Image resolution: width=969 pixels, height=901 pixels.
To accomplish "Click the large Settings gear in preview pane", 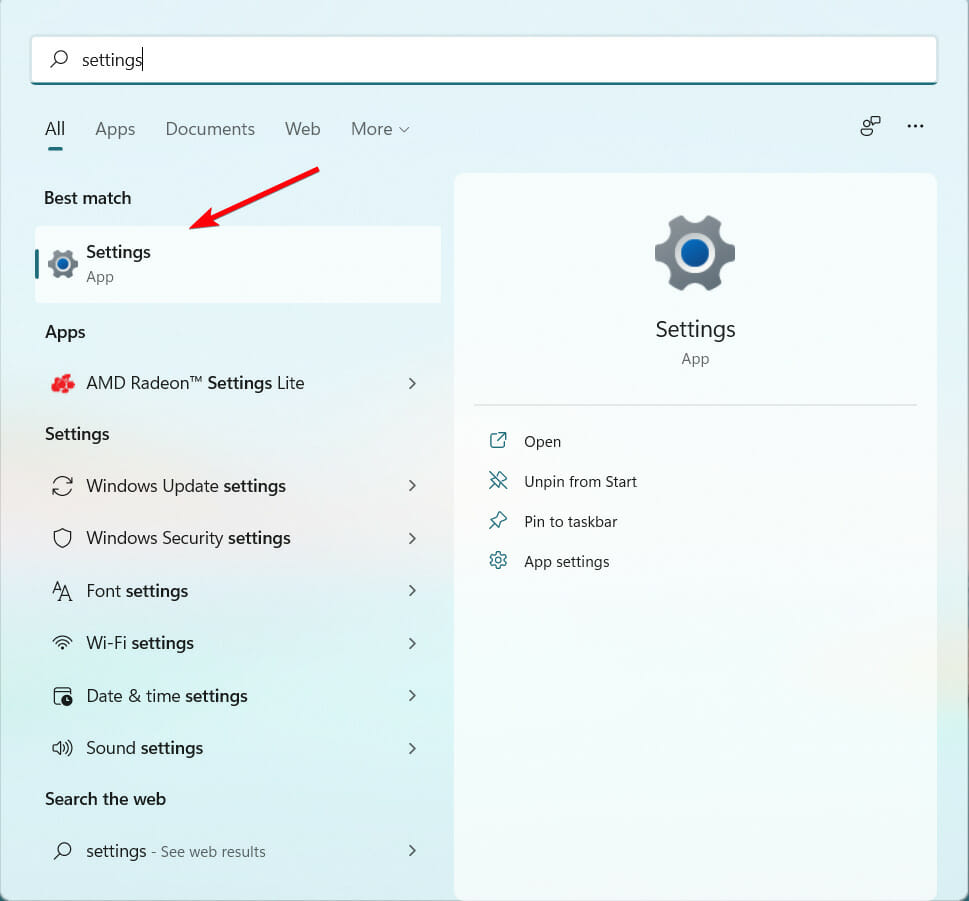I will click(695, 253).
